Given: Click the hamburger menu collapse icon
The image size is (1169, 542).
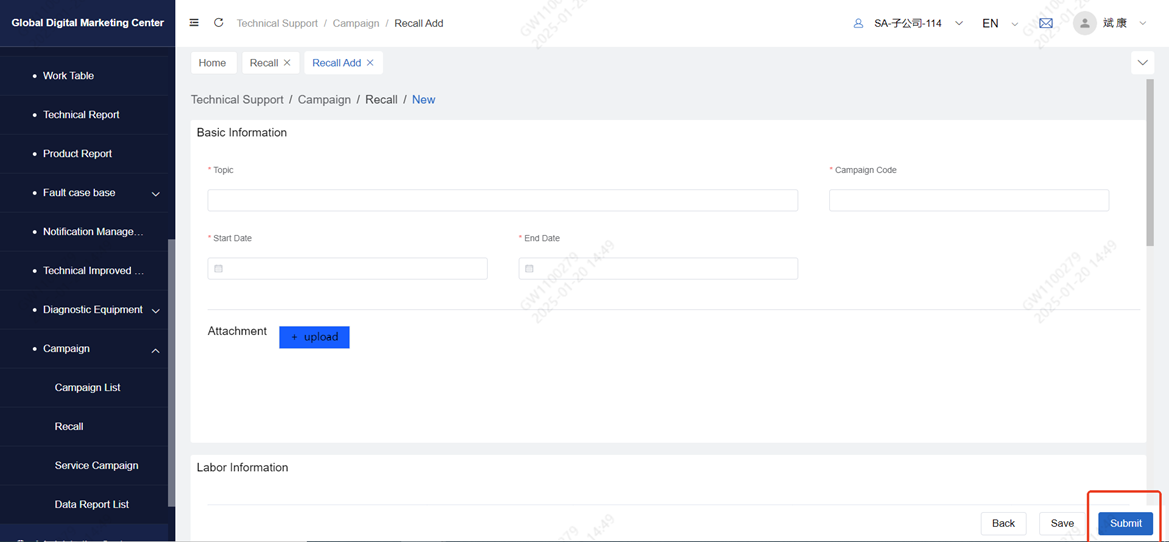Looking at the screenshot, I should coord(194,23).
